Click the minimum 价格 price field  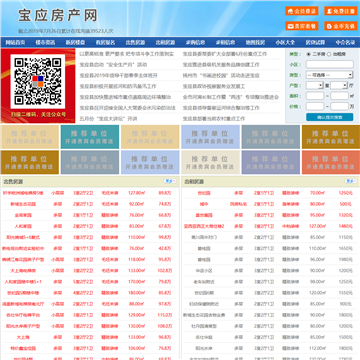point(315,107)
